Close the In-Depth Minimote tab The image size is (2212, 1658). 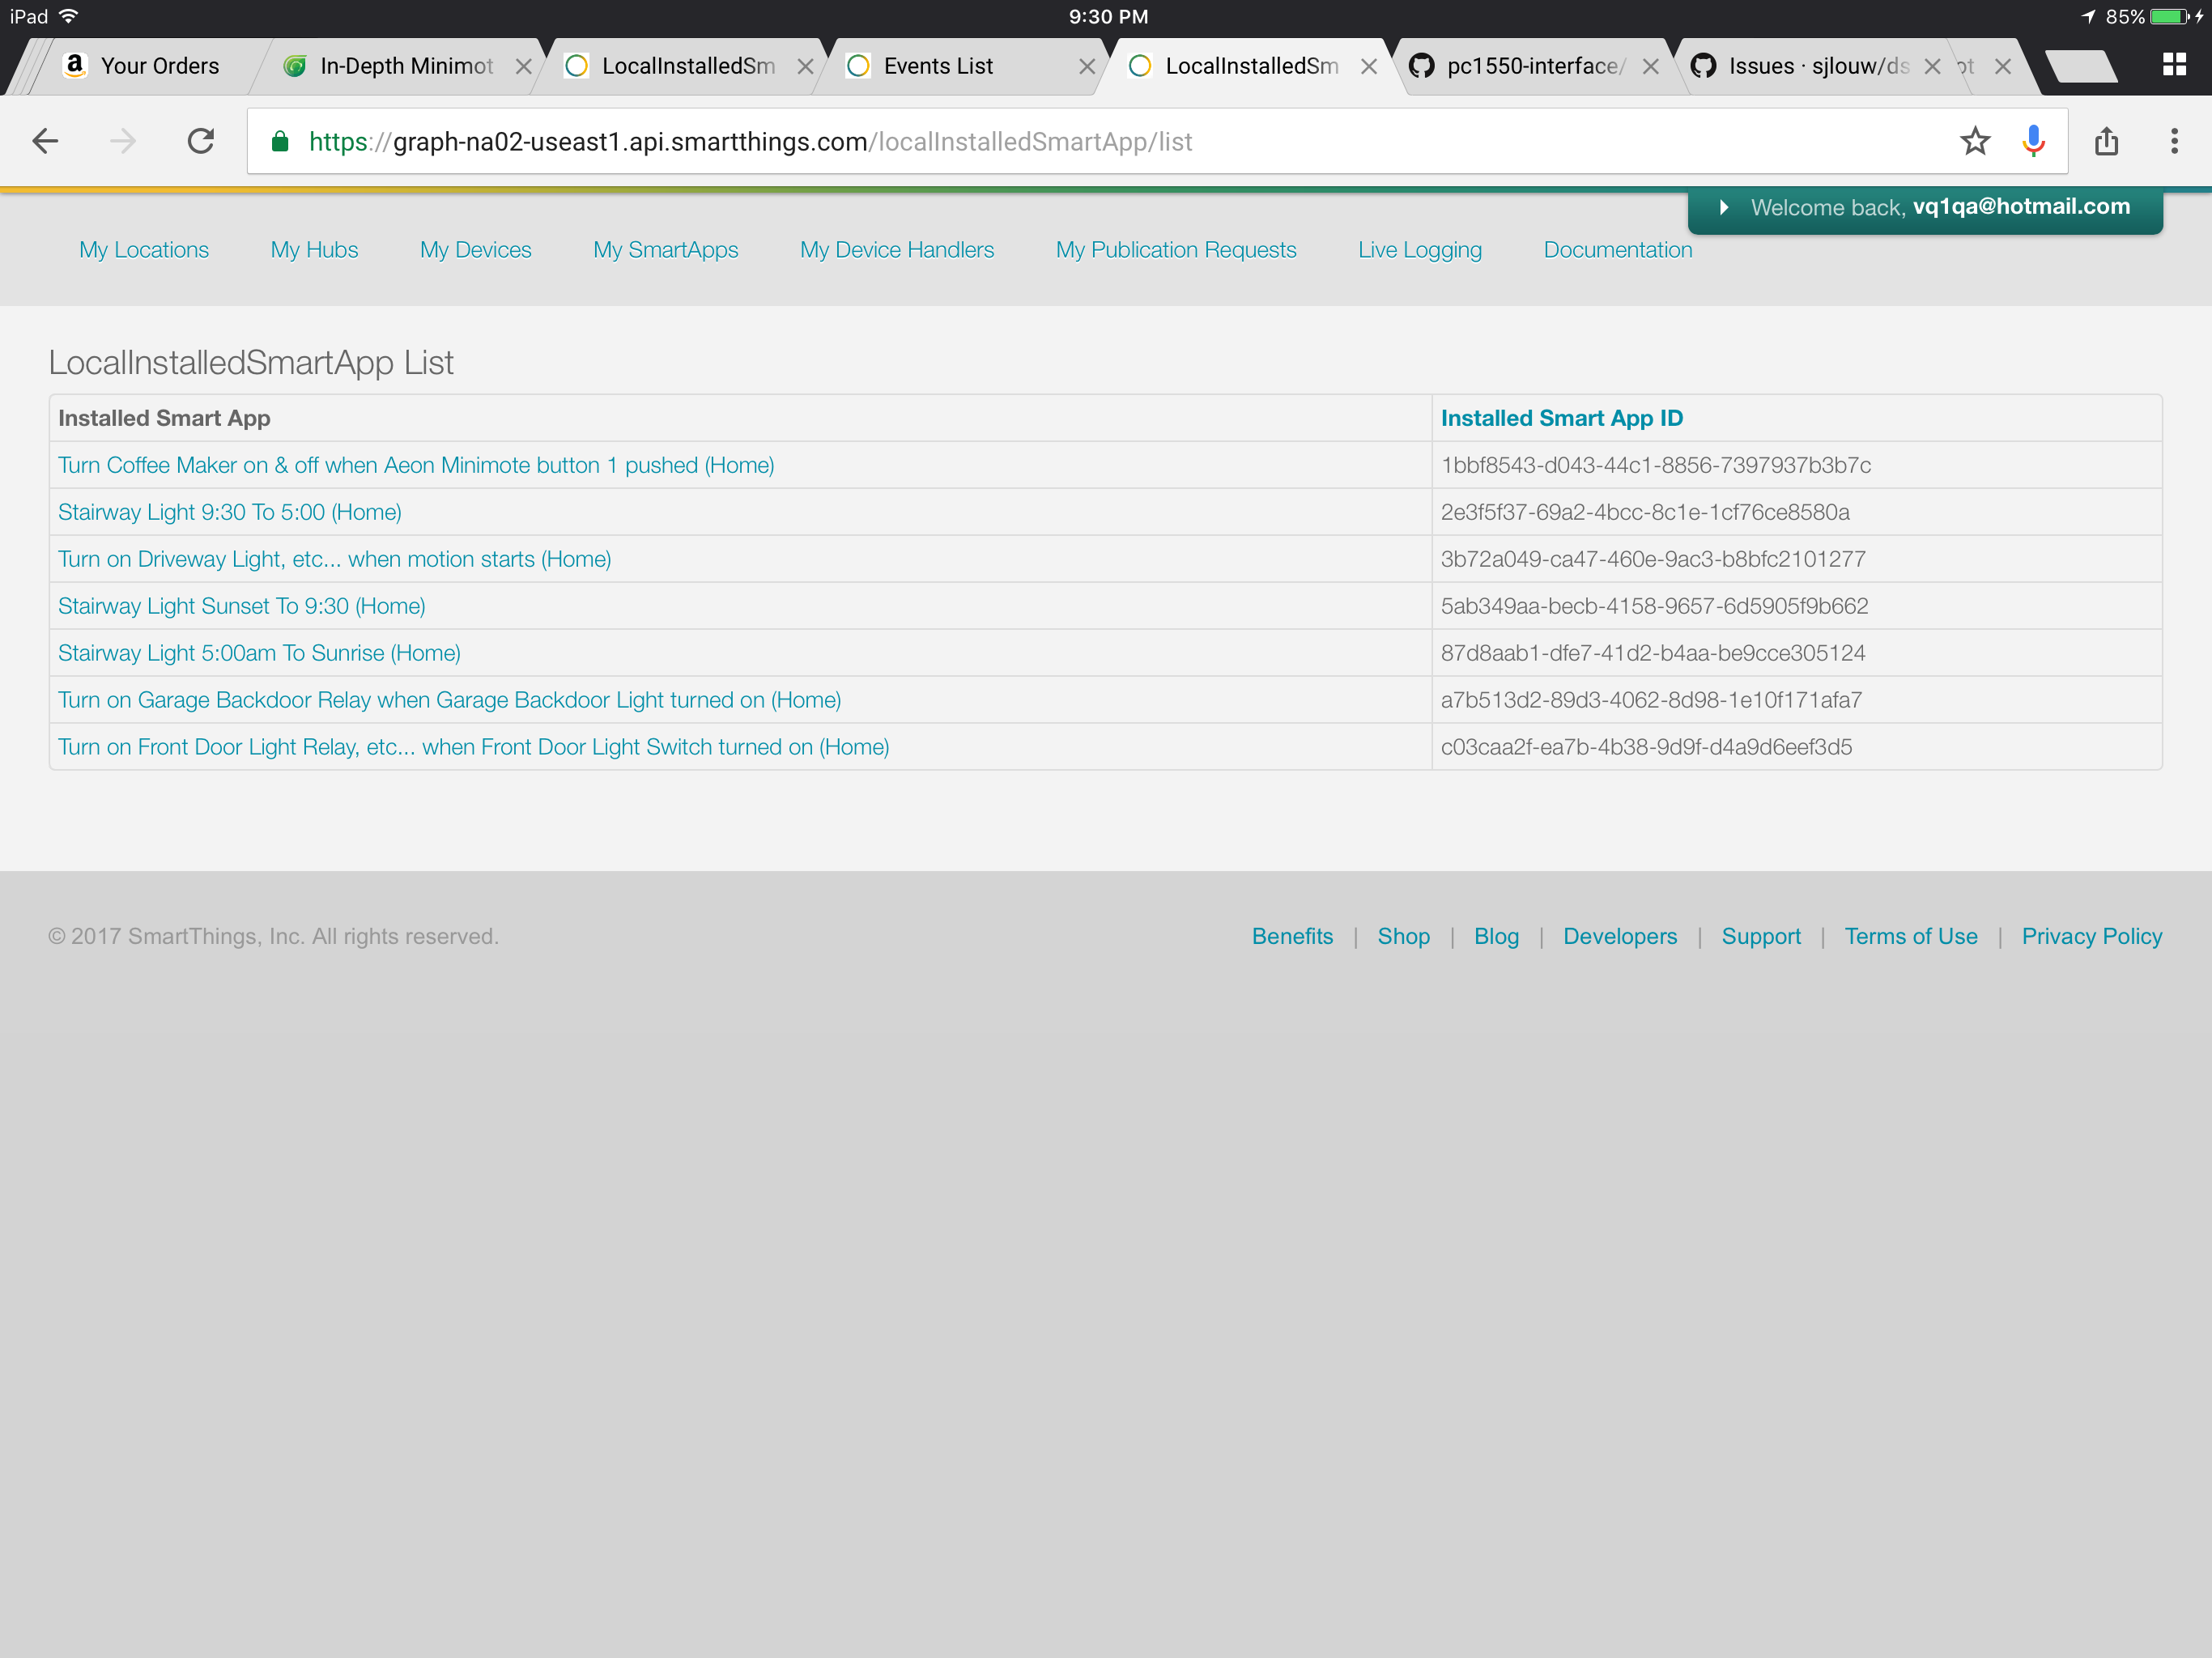[523, 66]
